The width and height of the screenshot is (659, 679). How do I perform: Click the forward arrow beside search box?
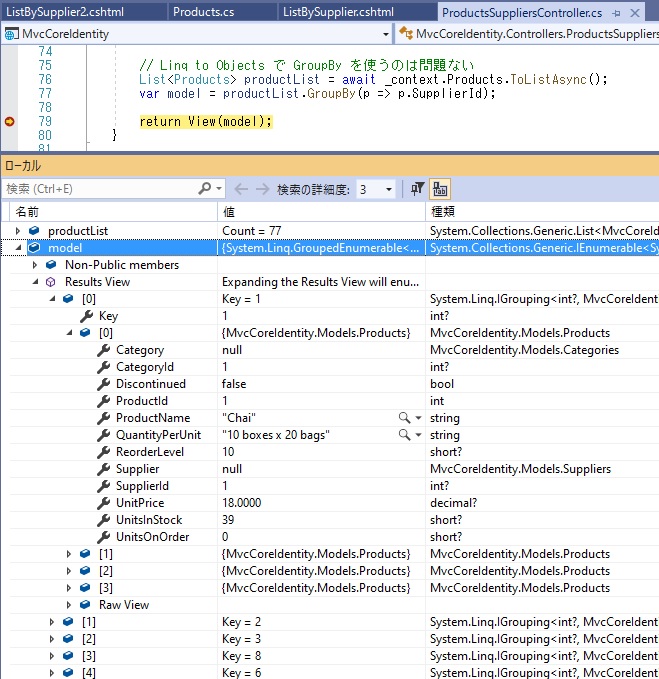point(262,189)
